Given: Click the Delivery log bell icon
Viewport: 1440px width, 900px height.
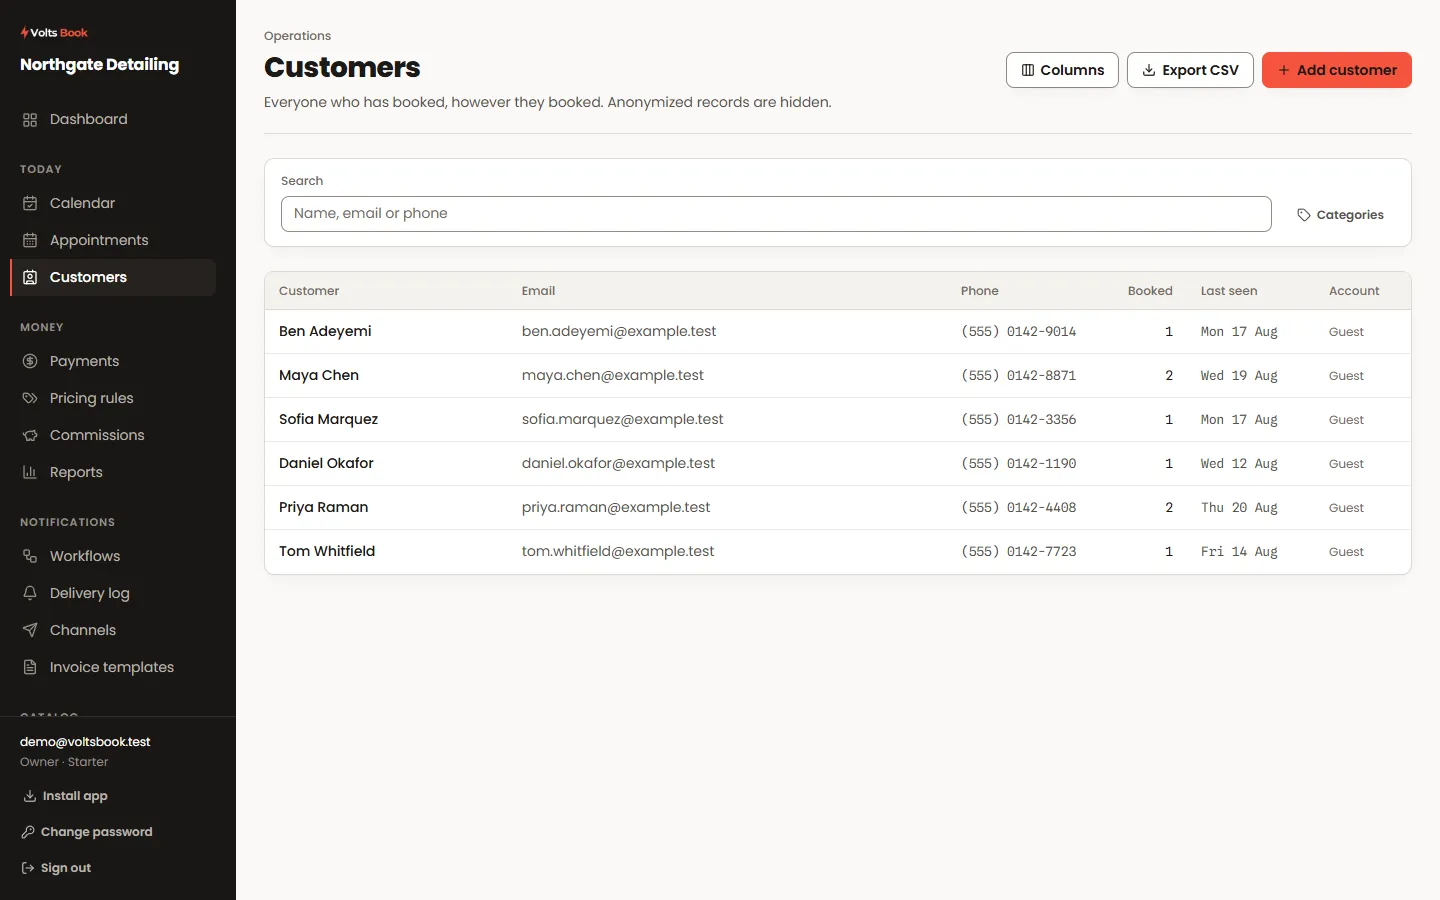Looking at the screenshot, I should (30, 593).
